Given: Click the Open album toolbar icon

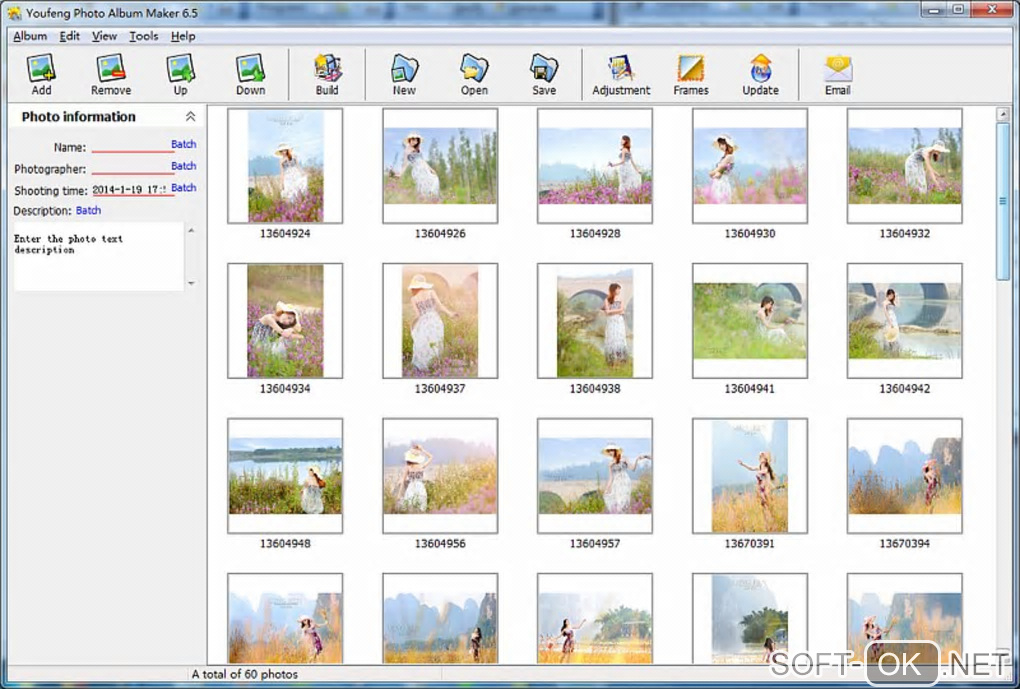Looking at the screenshot, I should (474, 74).
